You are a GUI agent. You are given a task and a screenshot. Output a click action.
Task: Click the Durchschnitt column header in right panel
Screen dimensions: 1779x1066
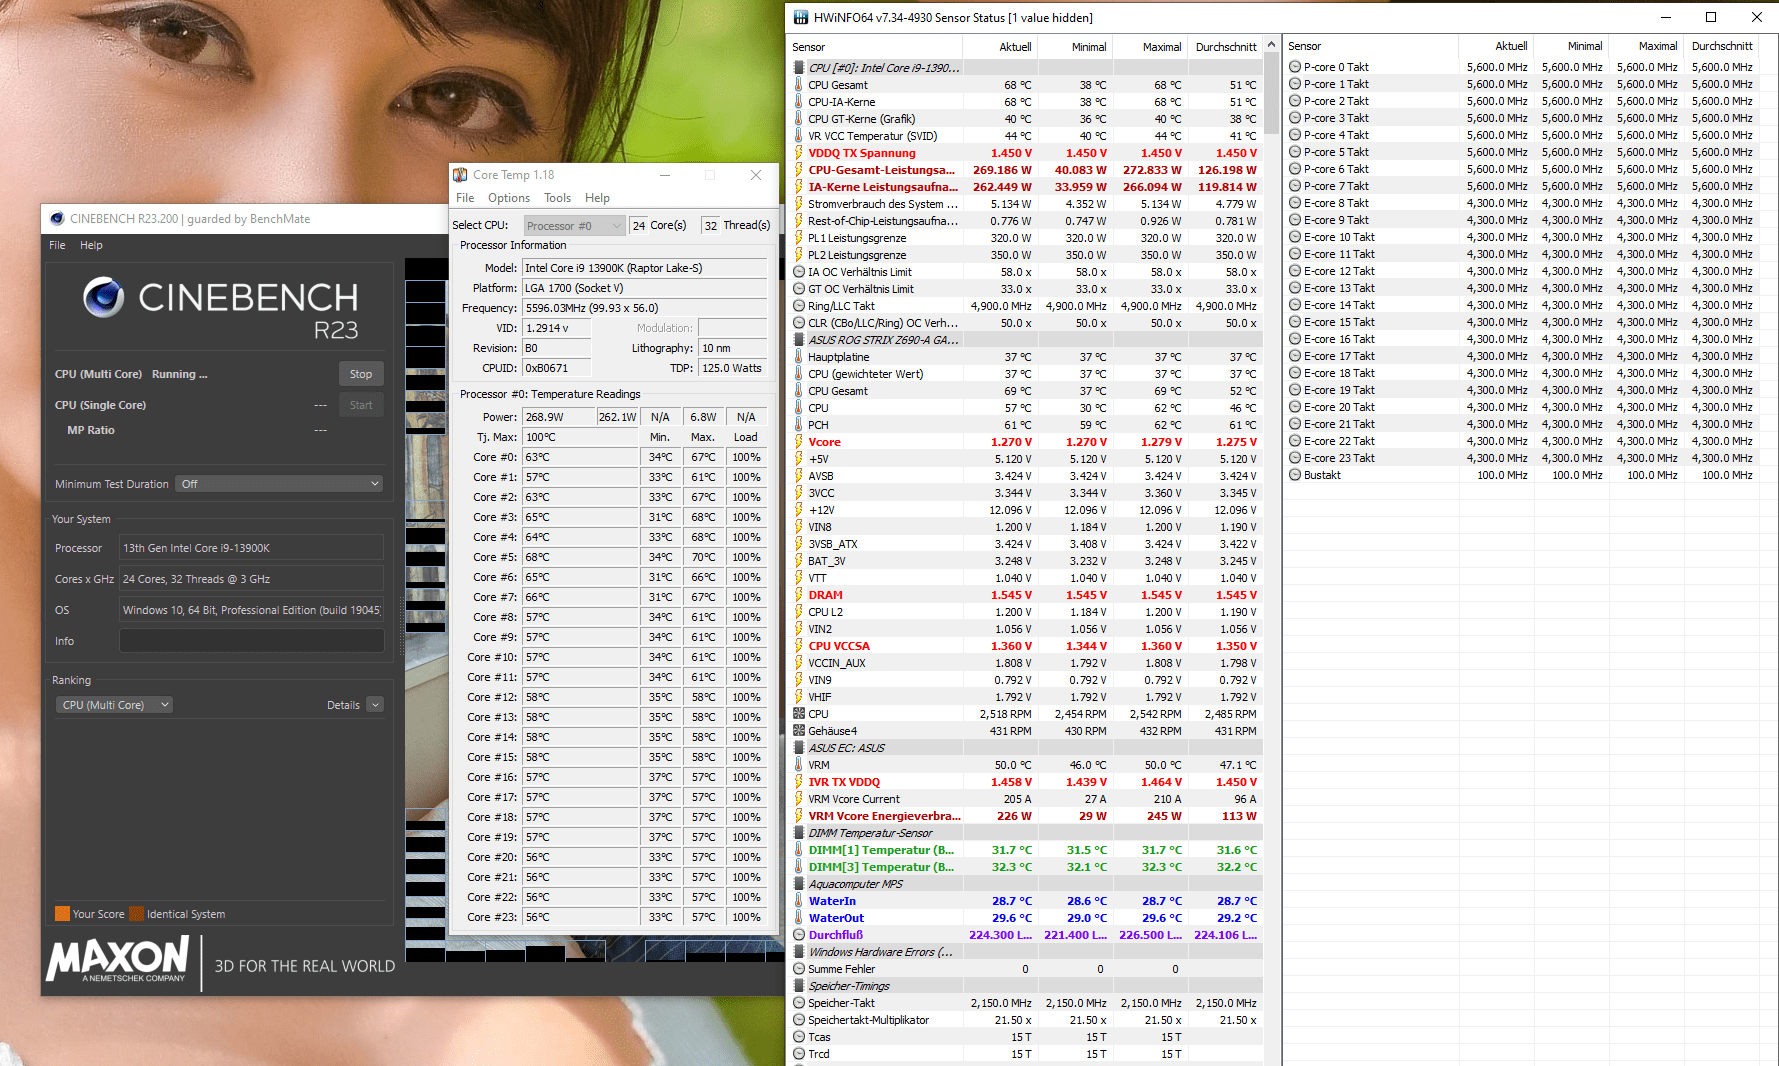pyautogui.click(x=1722, y=46)
